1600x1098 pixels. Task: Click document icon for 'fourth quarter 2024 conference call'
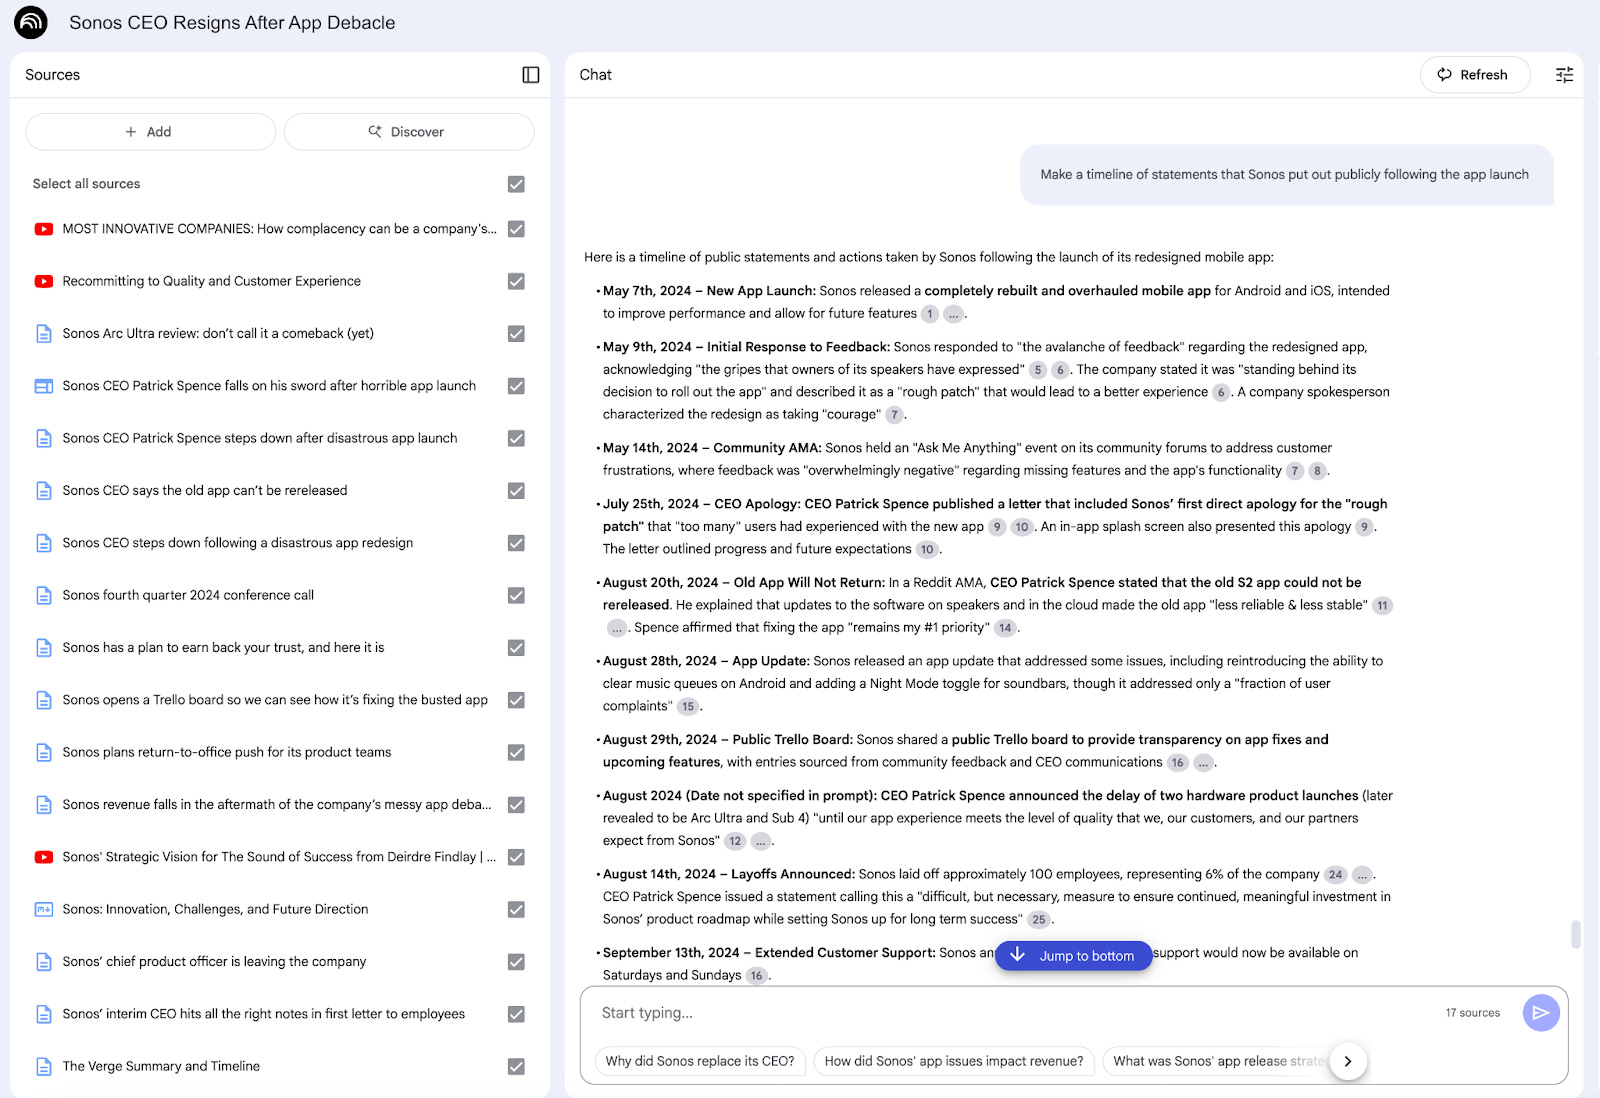pos(44,595)
